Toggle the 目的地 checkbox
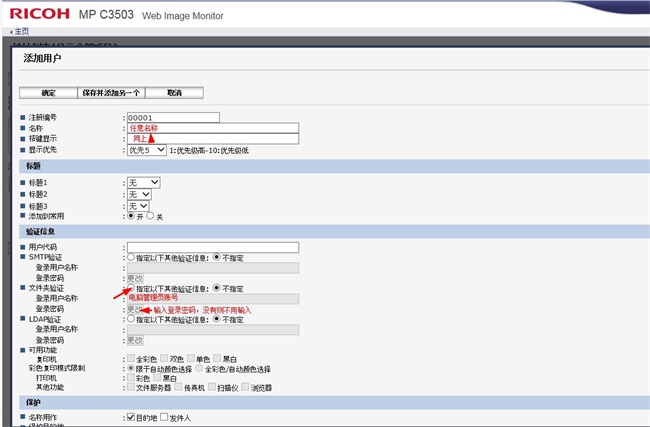650x427 pixels. click(x=130, y=416)
